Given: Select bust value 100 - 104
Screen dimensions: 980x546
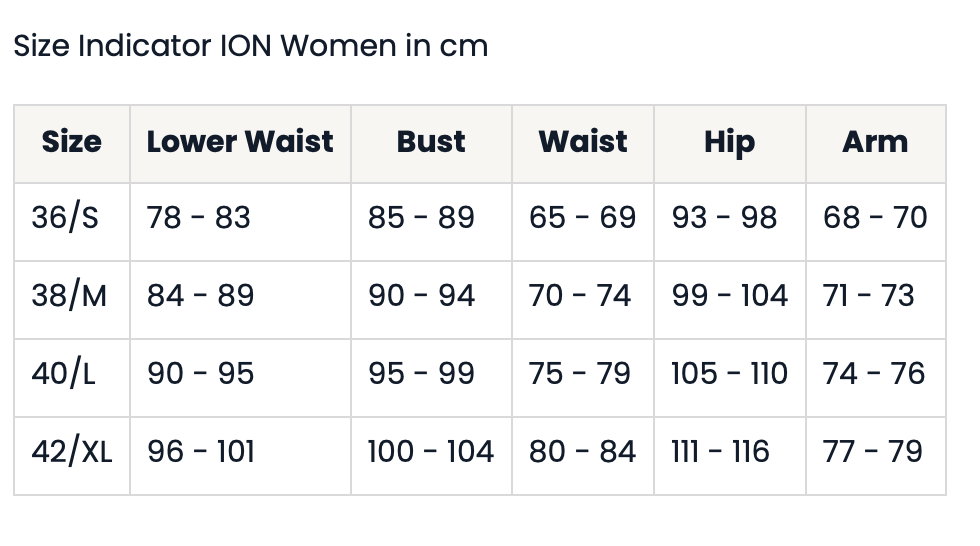Looking at the screenshot, I should coord(431,451).
